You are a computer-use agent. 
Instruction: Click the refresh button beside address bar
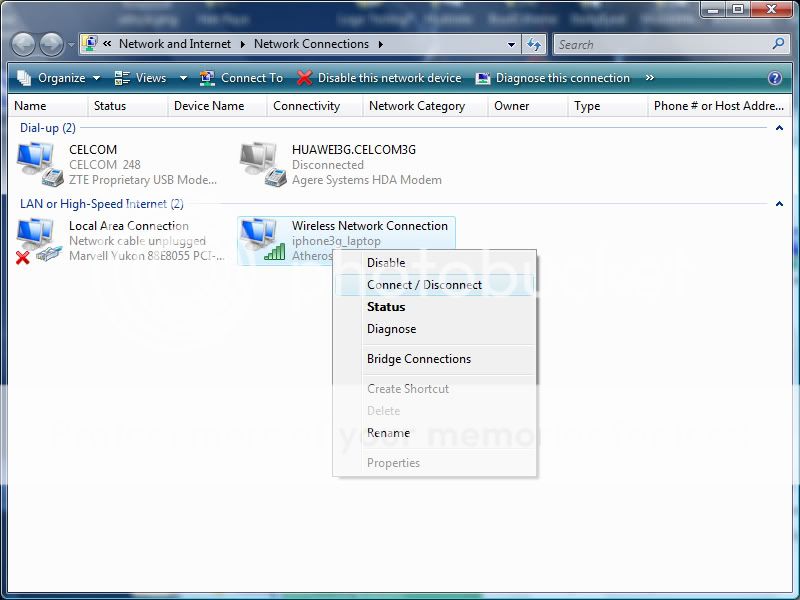point(534,44)
